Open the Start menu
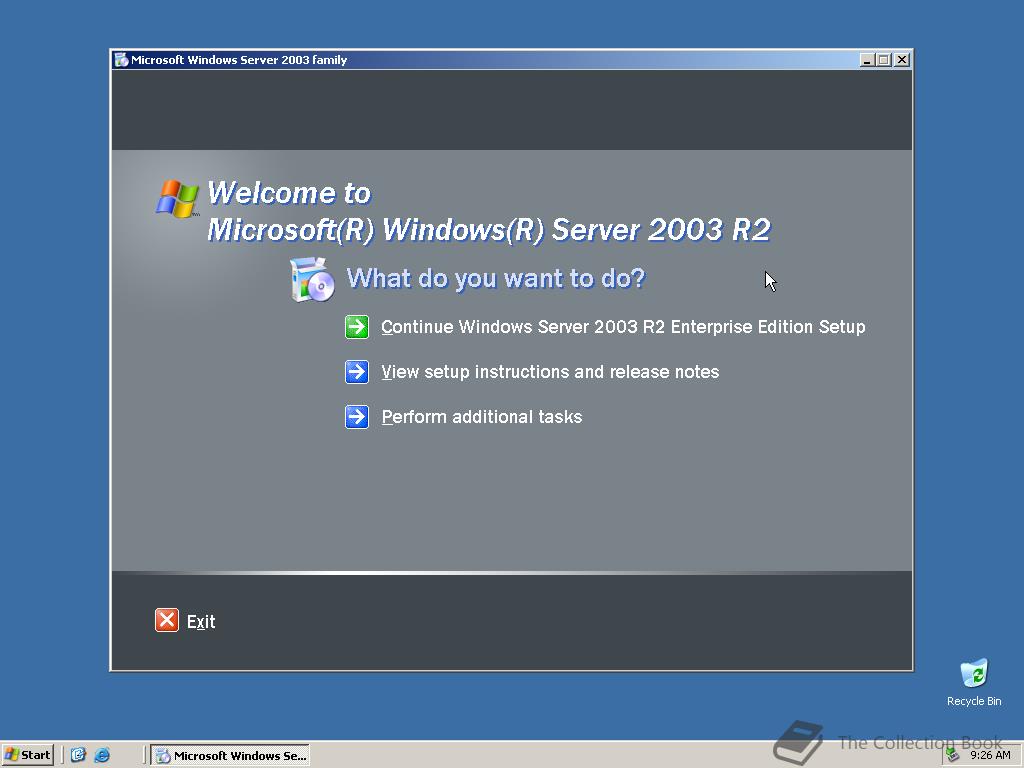 coord(27,755)
